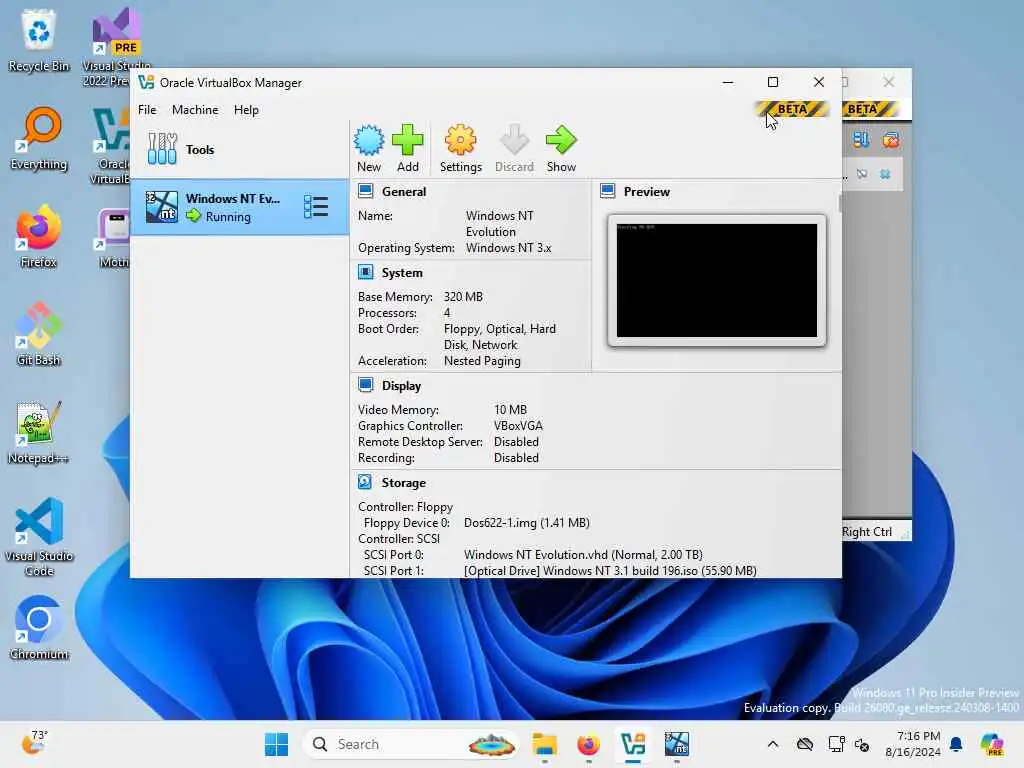This screenshot has width=1024, height=768.
Task: Click the Storage section header icon
Action: pyautogui.click(x=365, y=482)
